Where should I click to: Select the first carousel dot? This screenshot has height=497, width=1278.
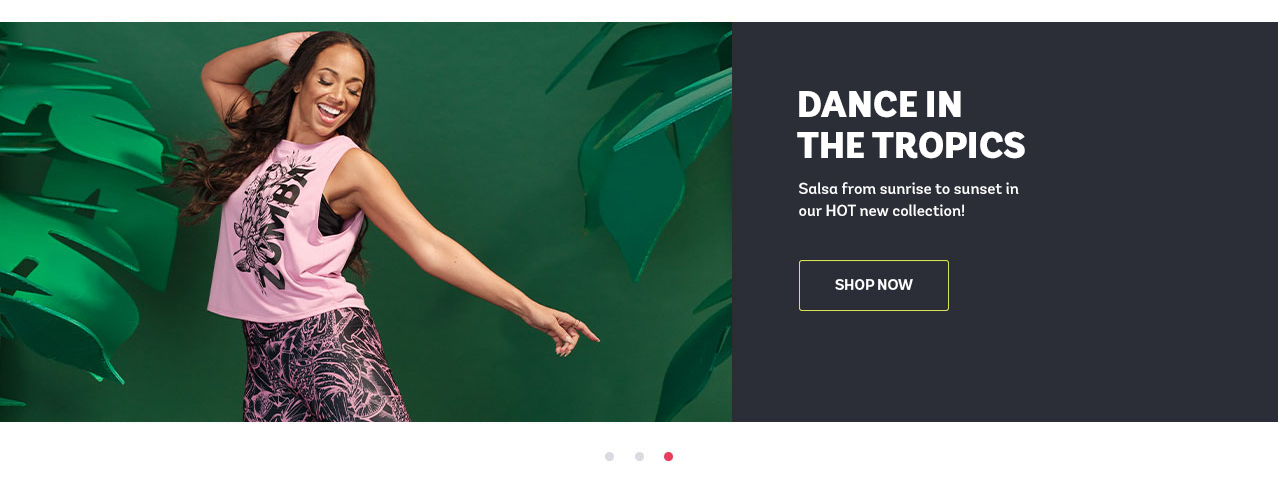(609, 456)
